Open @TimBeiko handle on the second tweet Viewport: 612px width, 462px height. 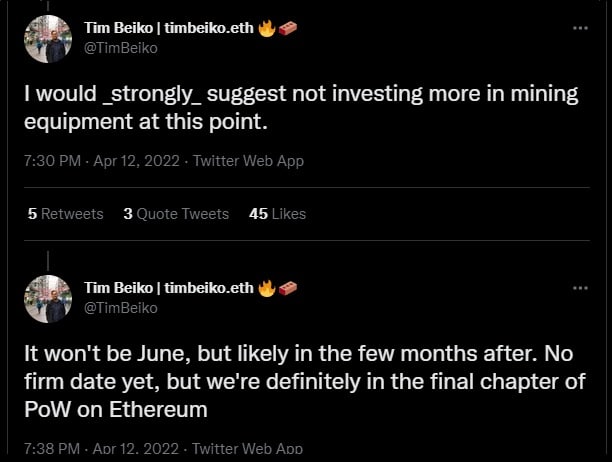tap(121, 308)
